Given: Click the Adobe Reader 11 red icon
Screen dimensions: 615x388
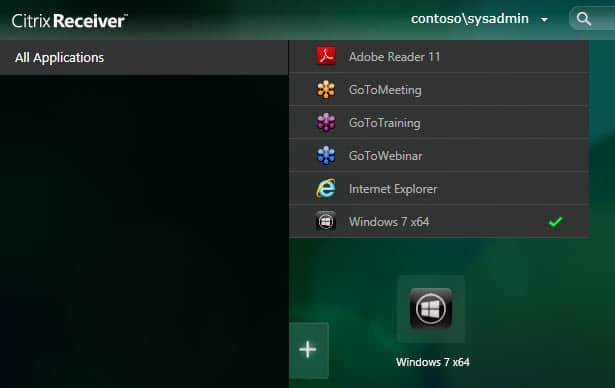Looking at the screenshot, I should coord(326,56).
